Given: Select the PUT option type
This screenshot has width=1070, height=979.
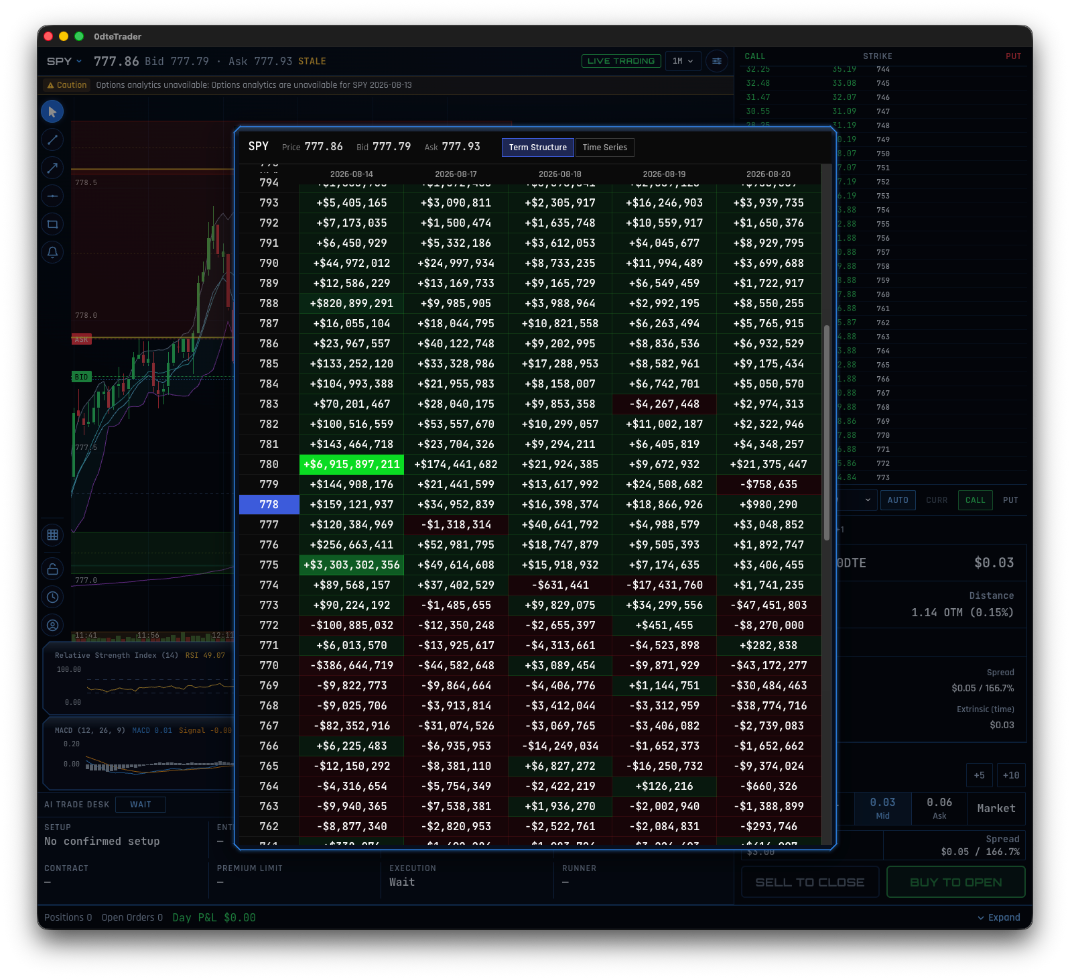Looking at the screenshot, I should (1010, 500).
